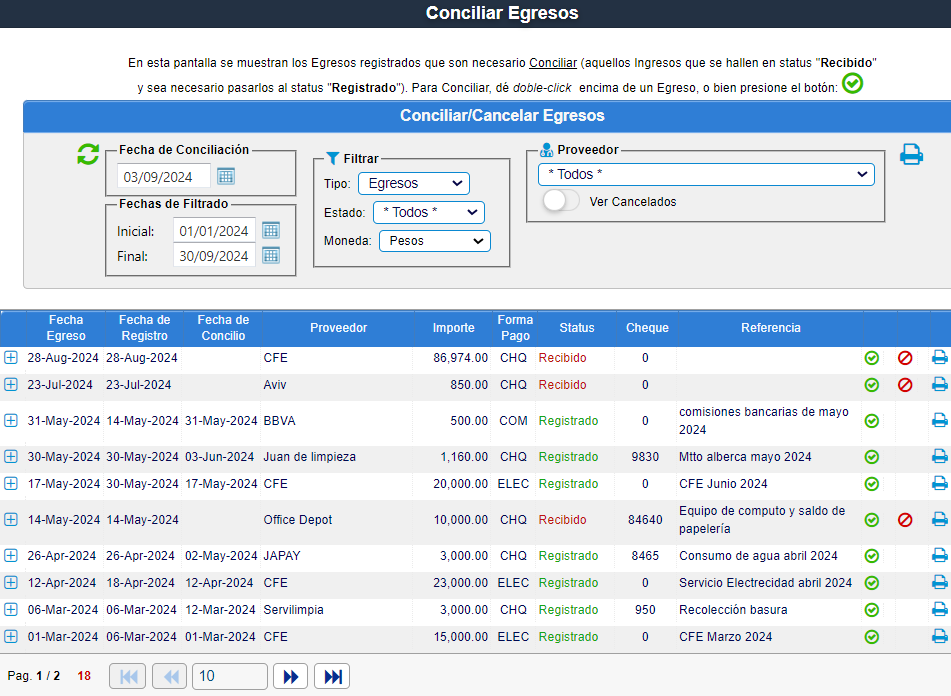Sort by the Importe column header
Screen dimensions: 951x696
(453, 328)
